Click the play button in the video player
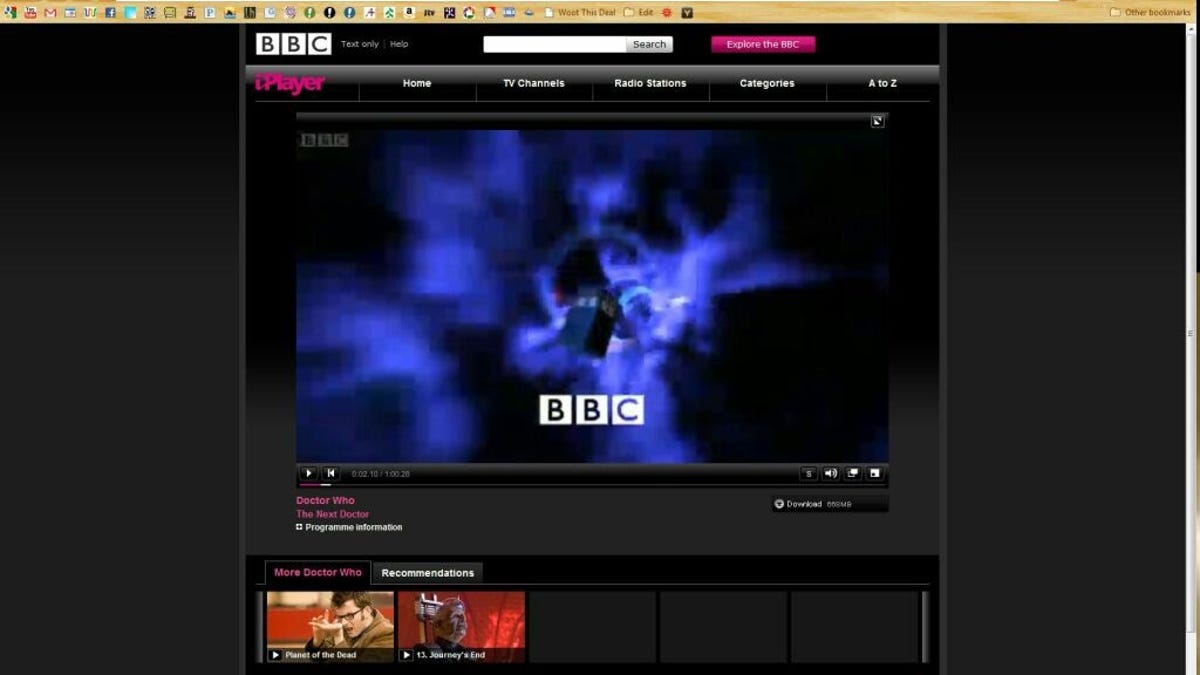The width and height of the screenshot is (1200, 675). point(309,473)
